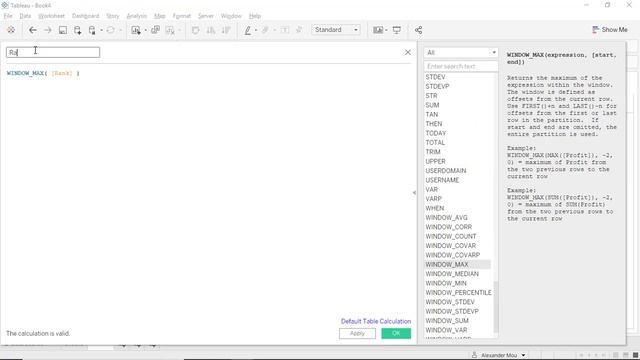Open the Story menu
640x360 pixels.
pos(113,16)
